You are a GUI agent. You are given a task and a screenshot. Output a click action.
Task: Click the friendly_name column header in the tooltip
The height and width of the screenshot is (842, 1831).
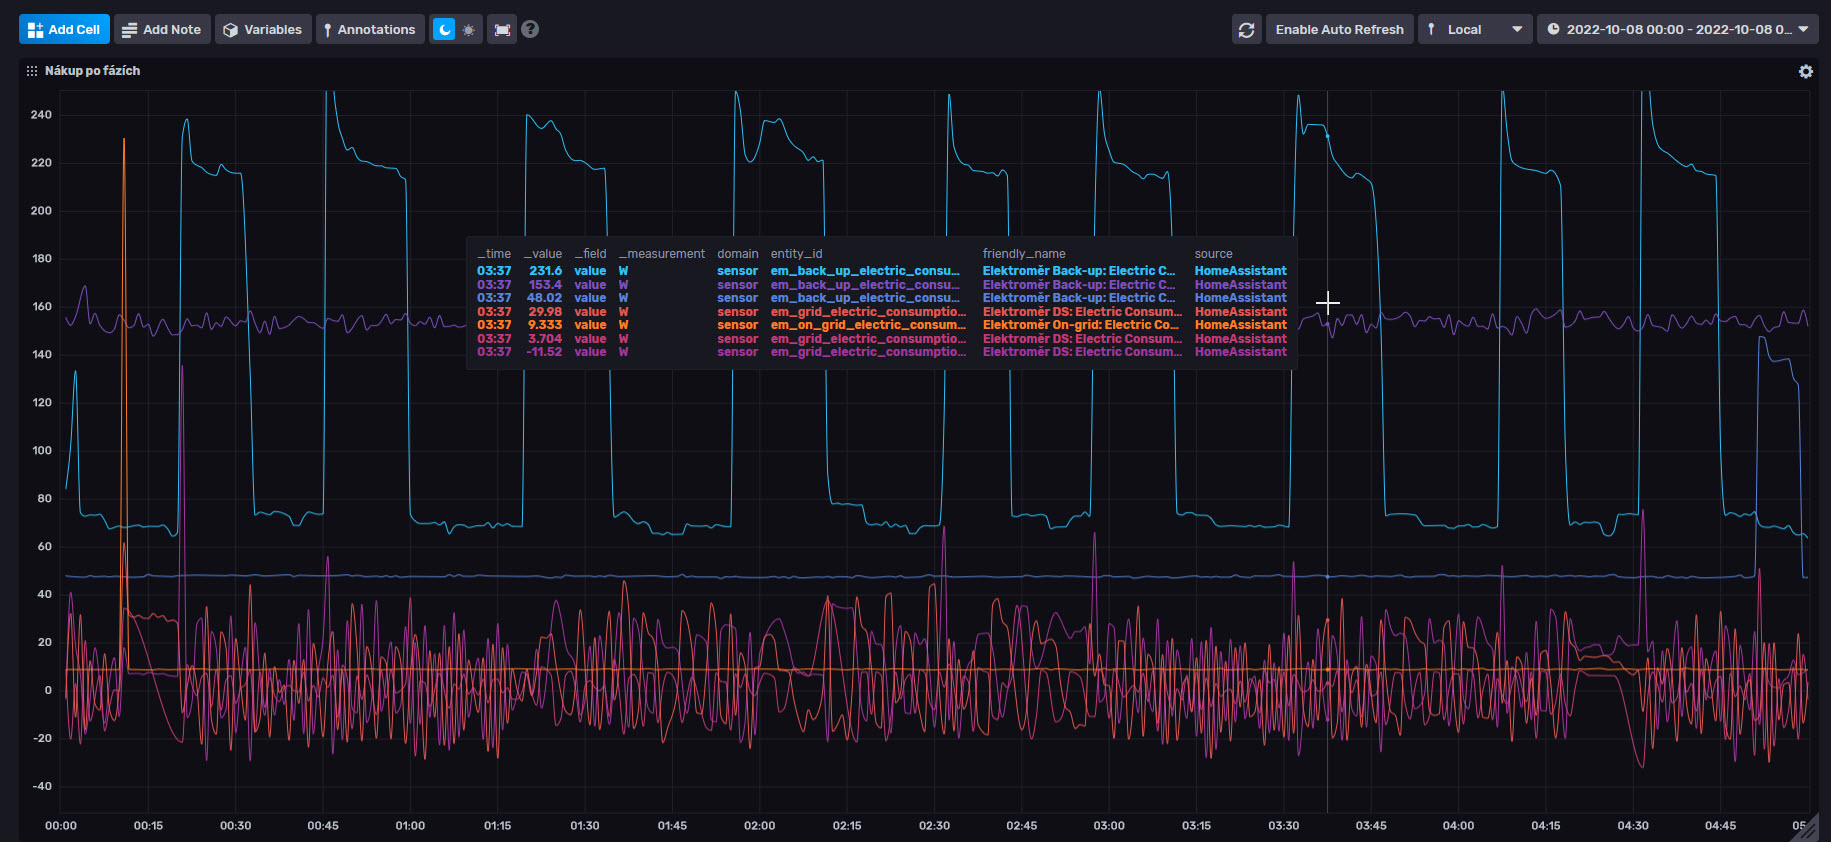tap(1024, 254)
